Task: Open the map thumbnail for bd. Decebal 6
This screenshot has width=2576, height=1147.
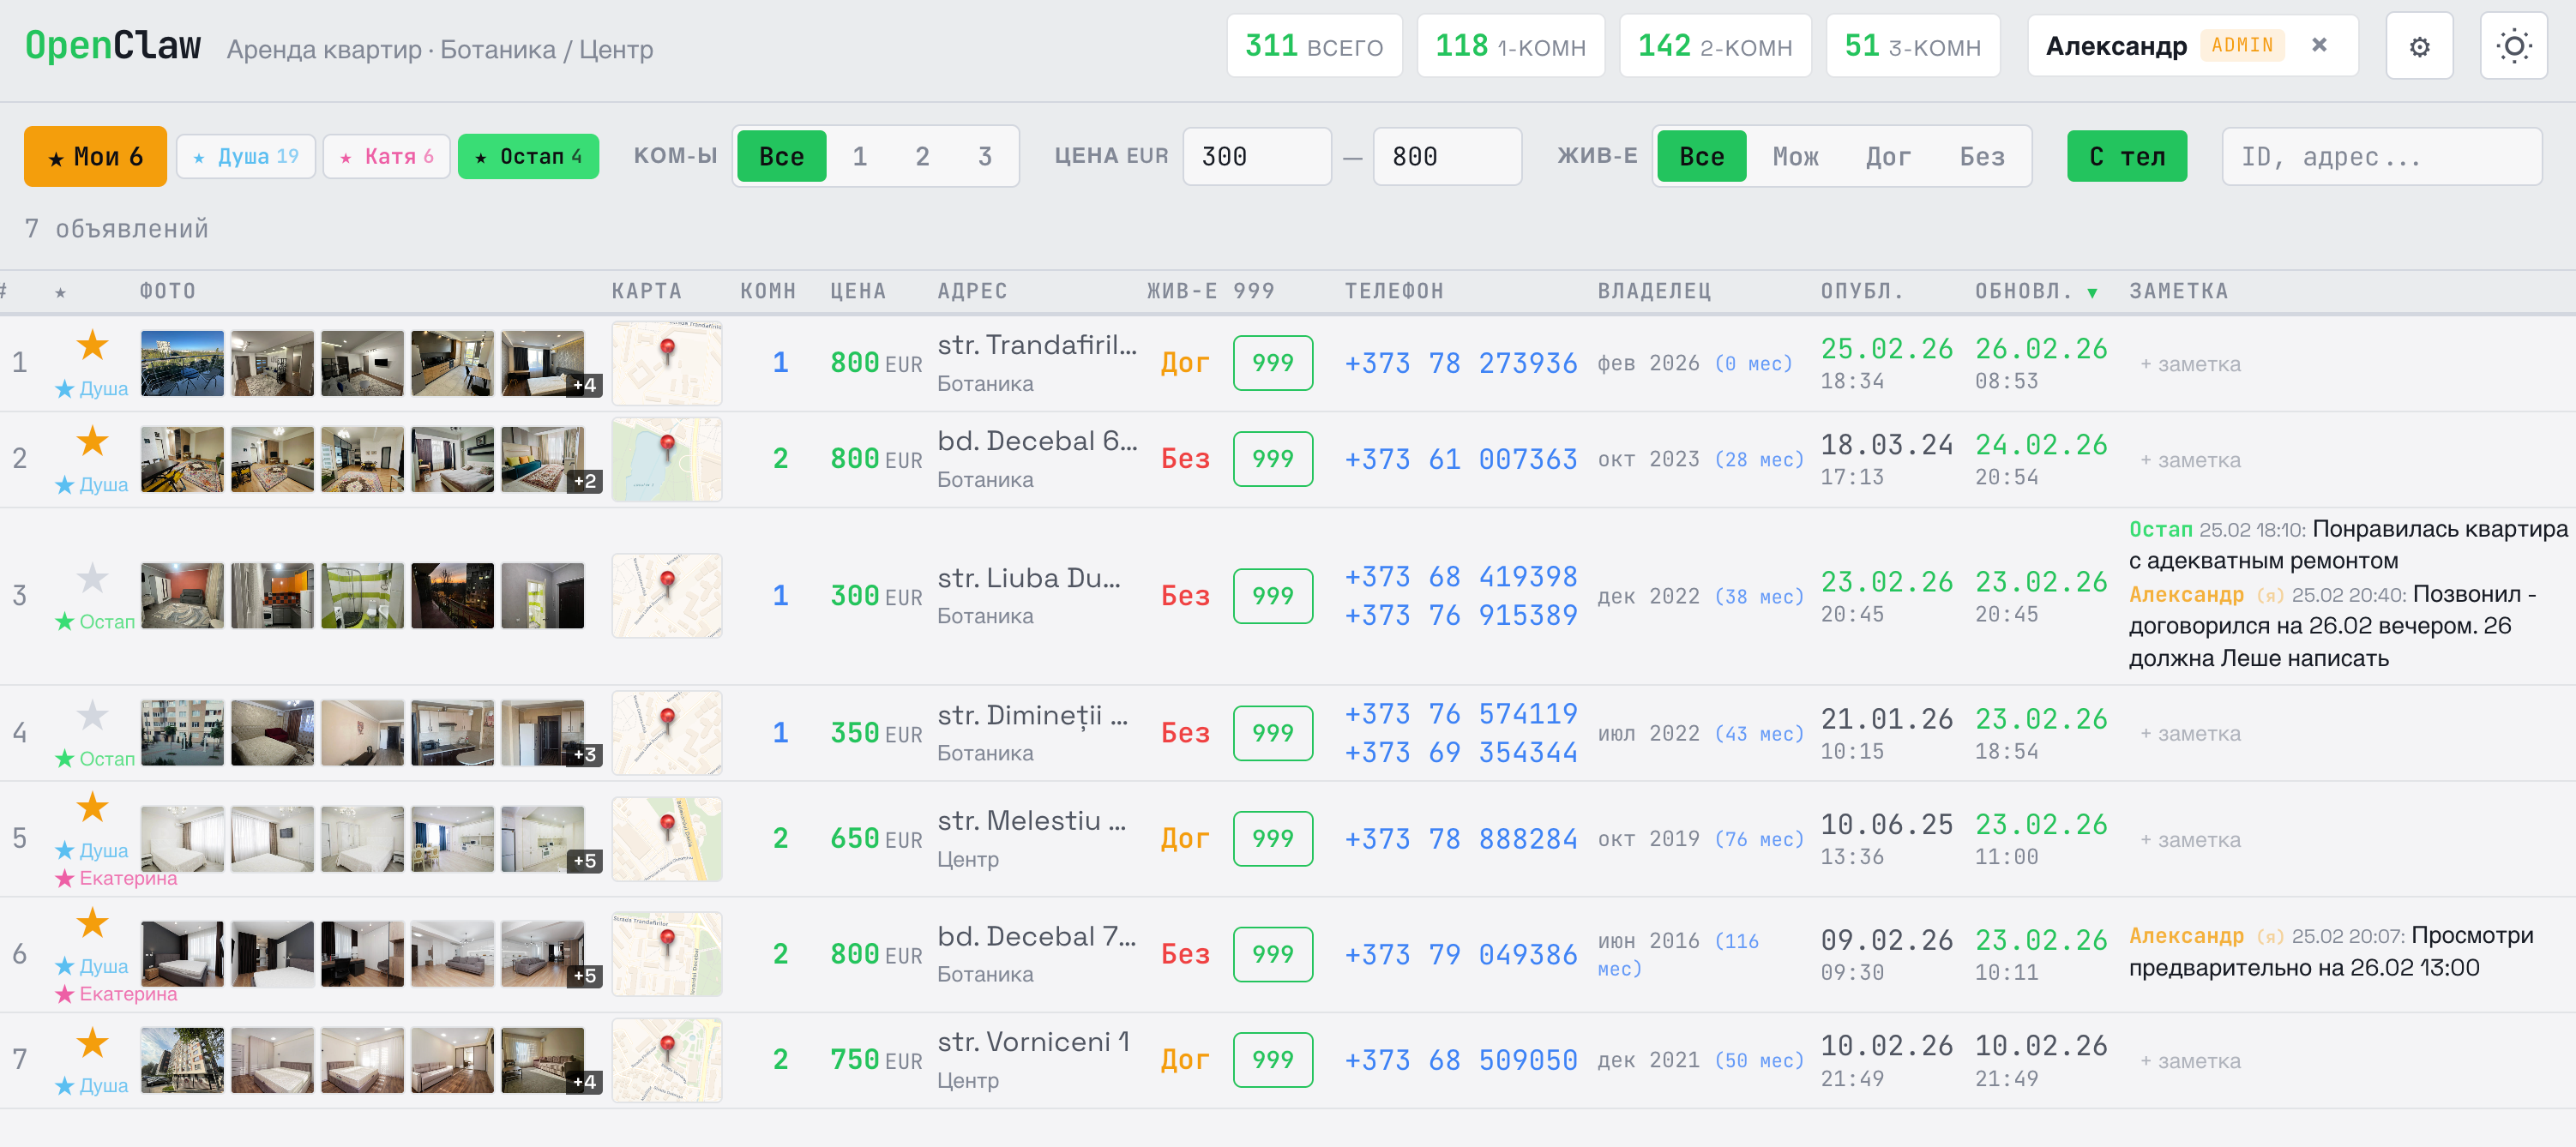Action: pyautogui.click(x=667, y=459)
